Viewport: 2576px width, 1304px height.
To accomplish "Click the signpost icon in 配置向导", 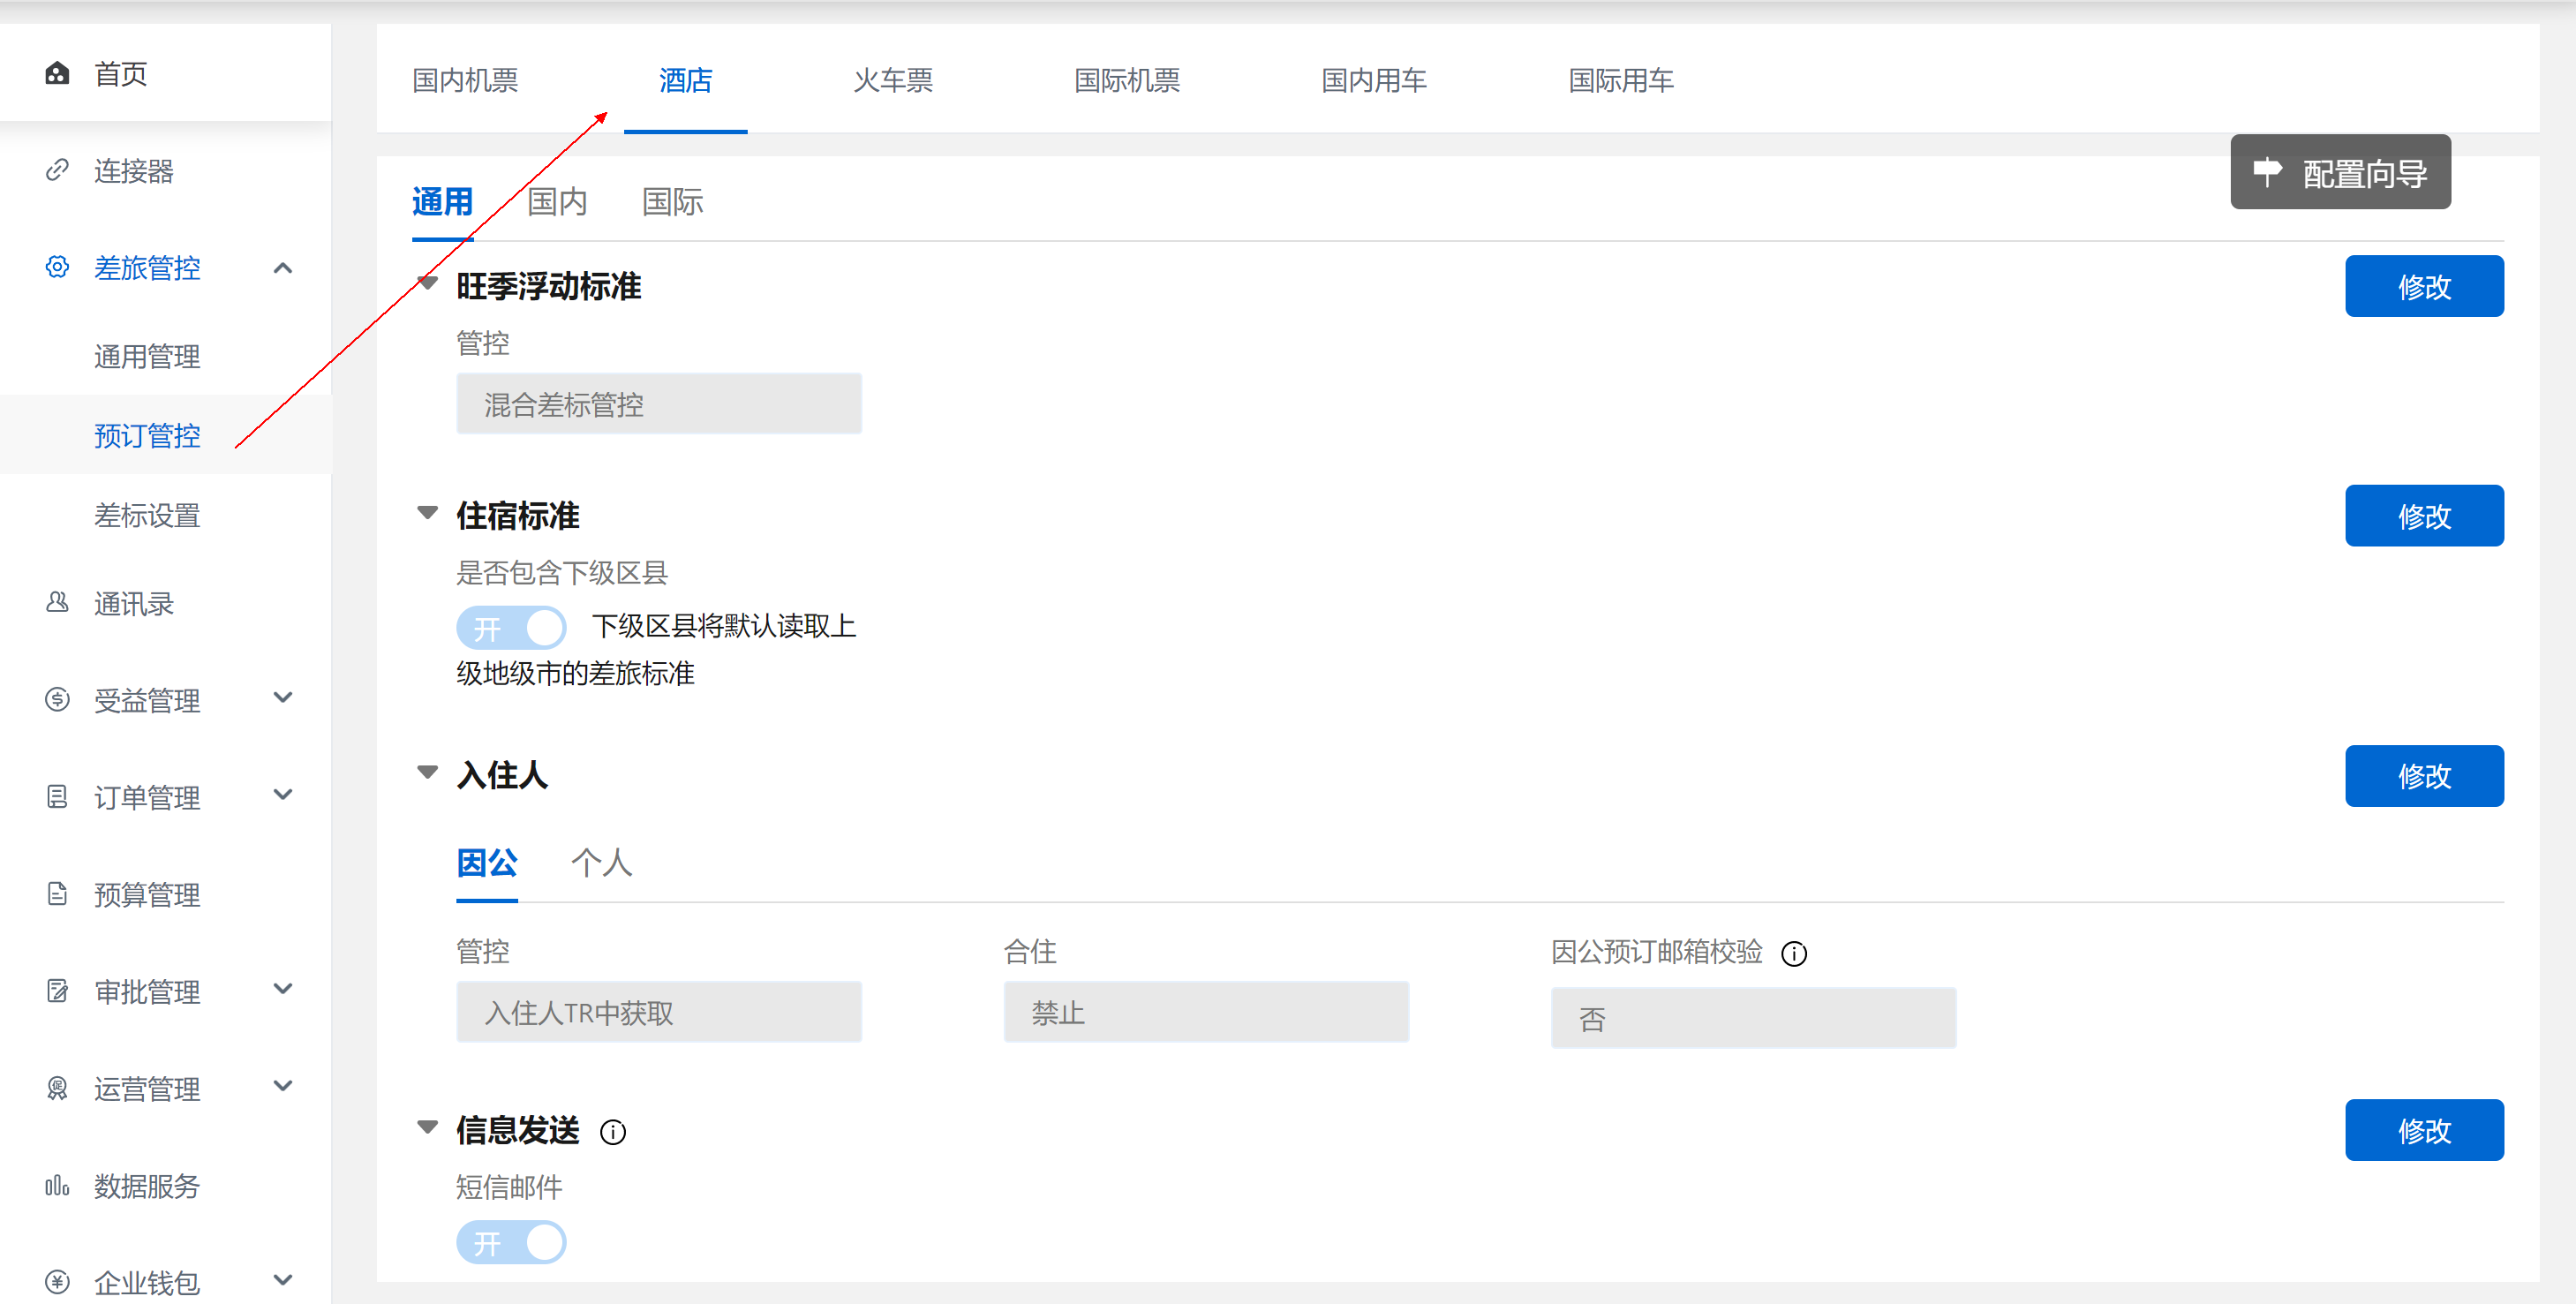I will [x=2267, y=172].
